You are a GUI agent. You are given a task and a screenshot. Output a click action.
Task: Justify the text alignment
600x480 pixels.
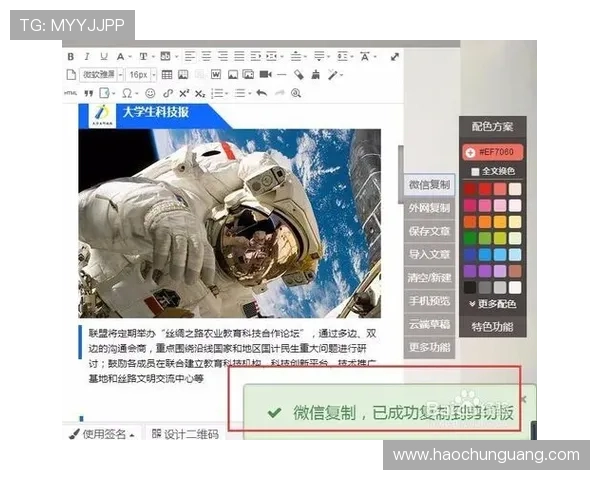click(x=239, y=57)
